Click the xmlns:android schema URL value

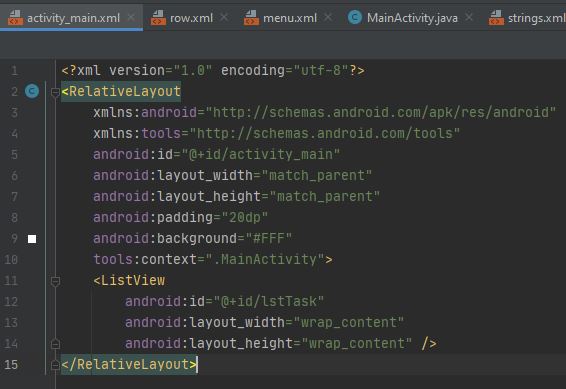click(380, 112)
